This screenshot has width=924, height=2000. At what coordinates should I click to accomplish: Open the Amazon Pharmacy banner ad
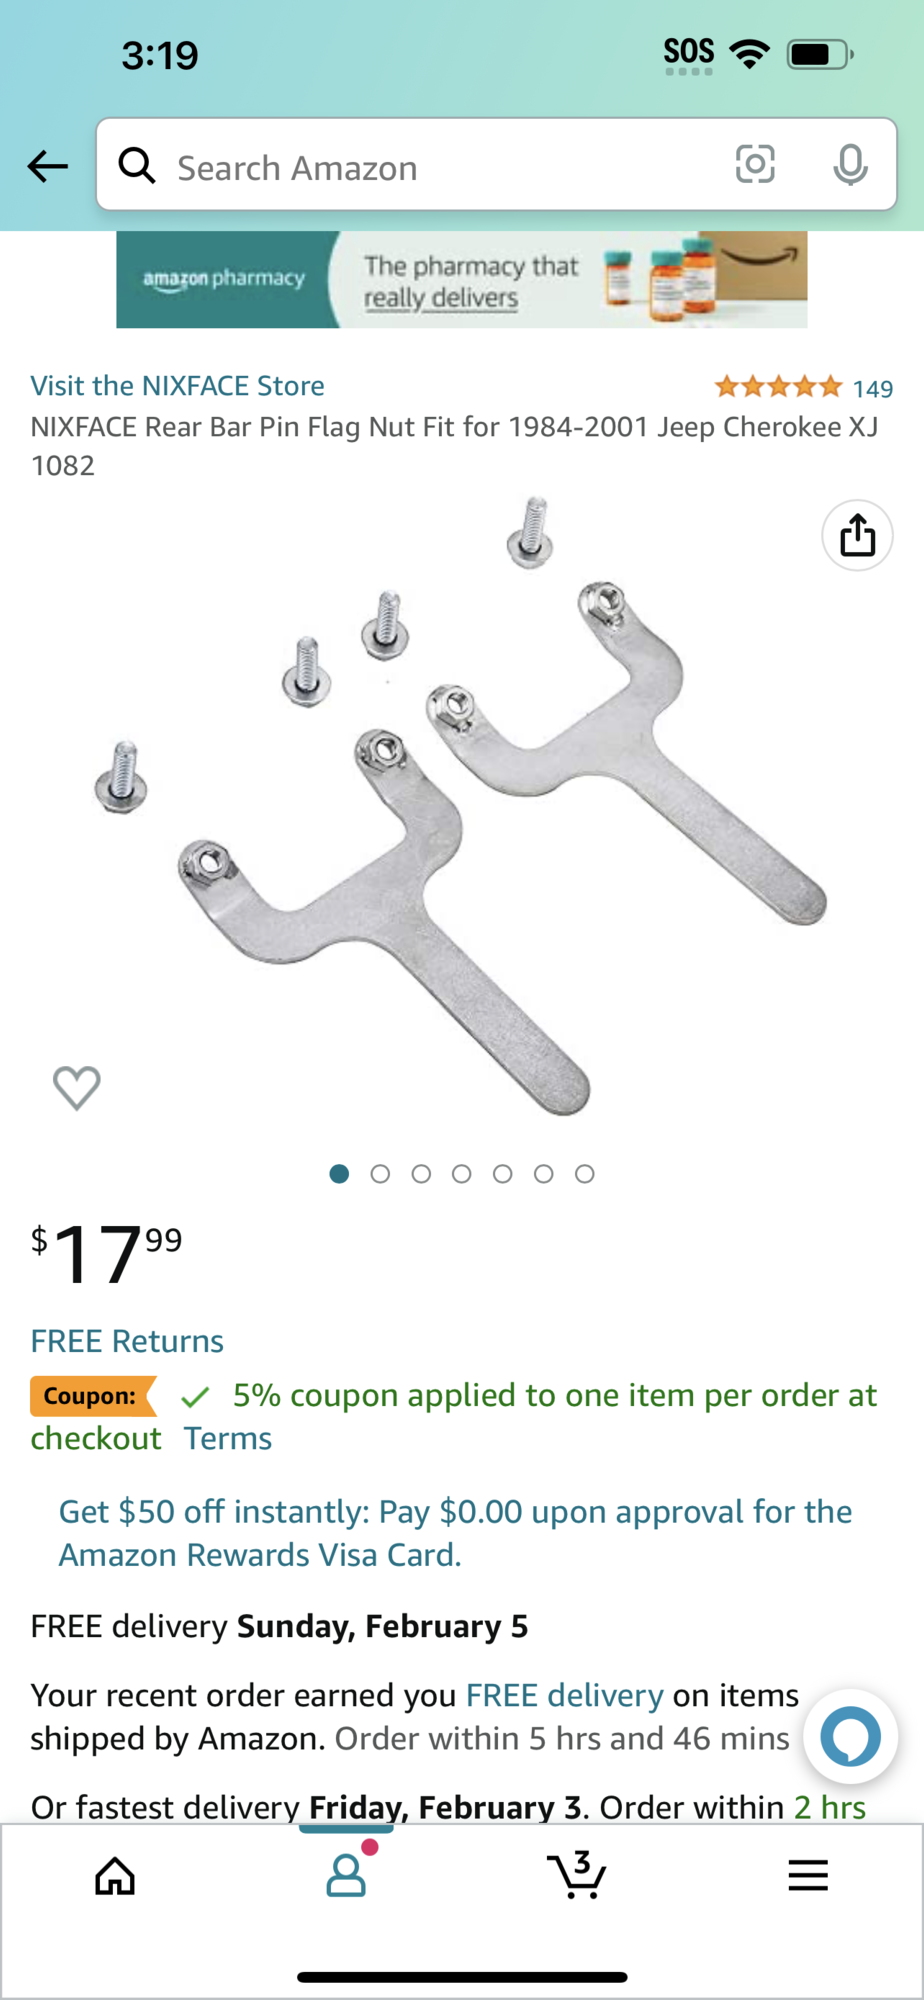(461, 280)
